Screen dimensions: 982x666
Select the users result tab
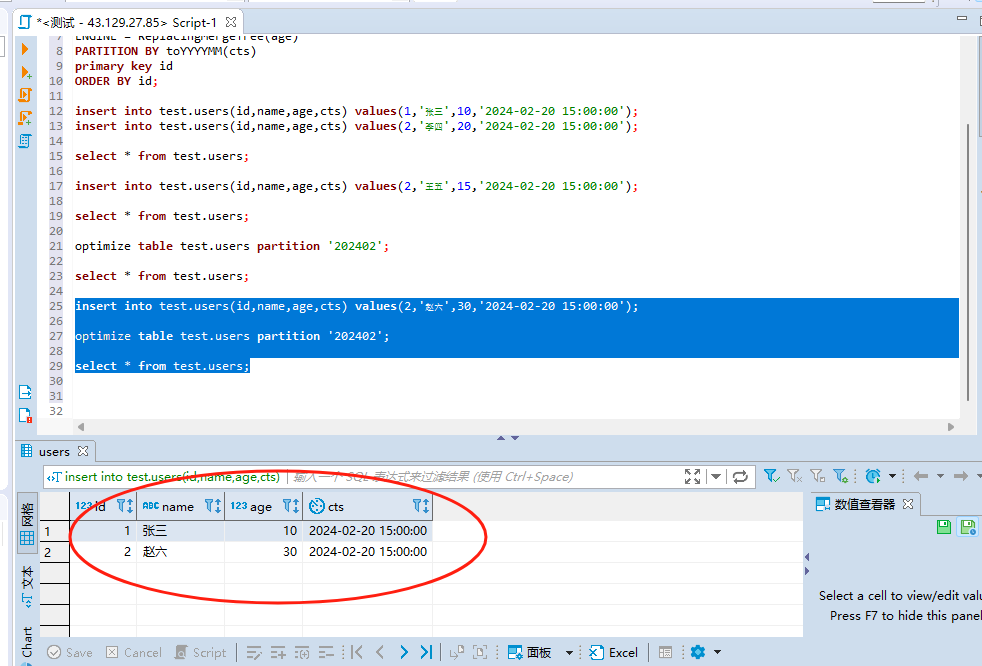coord(54,451)
